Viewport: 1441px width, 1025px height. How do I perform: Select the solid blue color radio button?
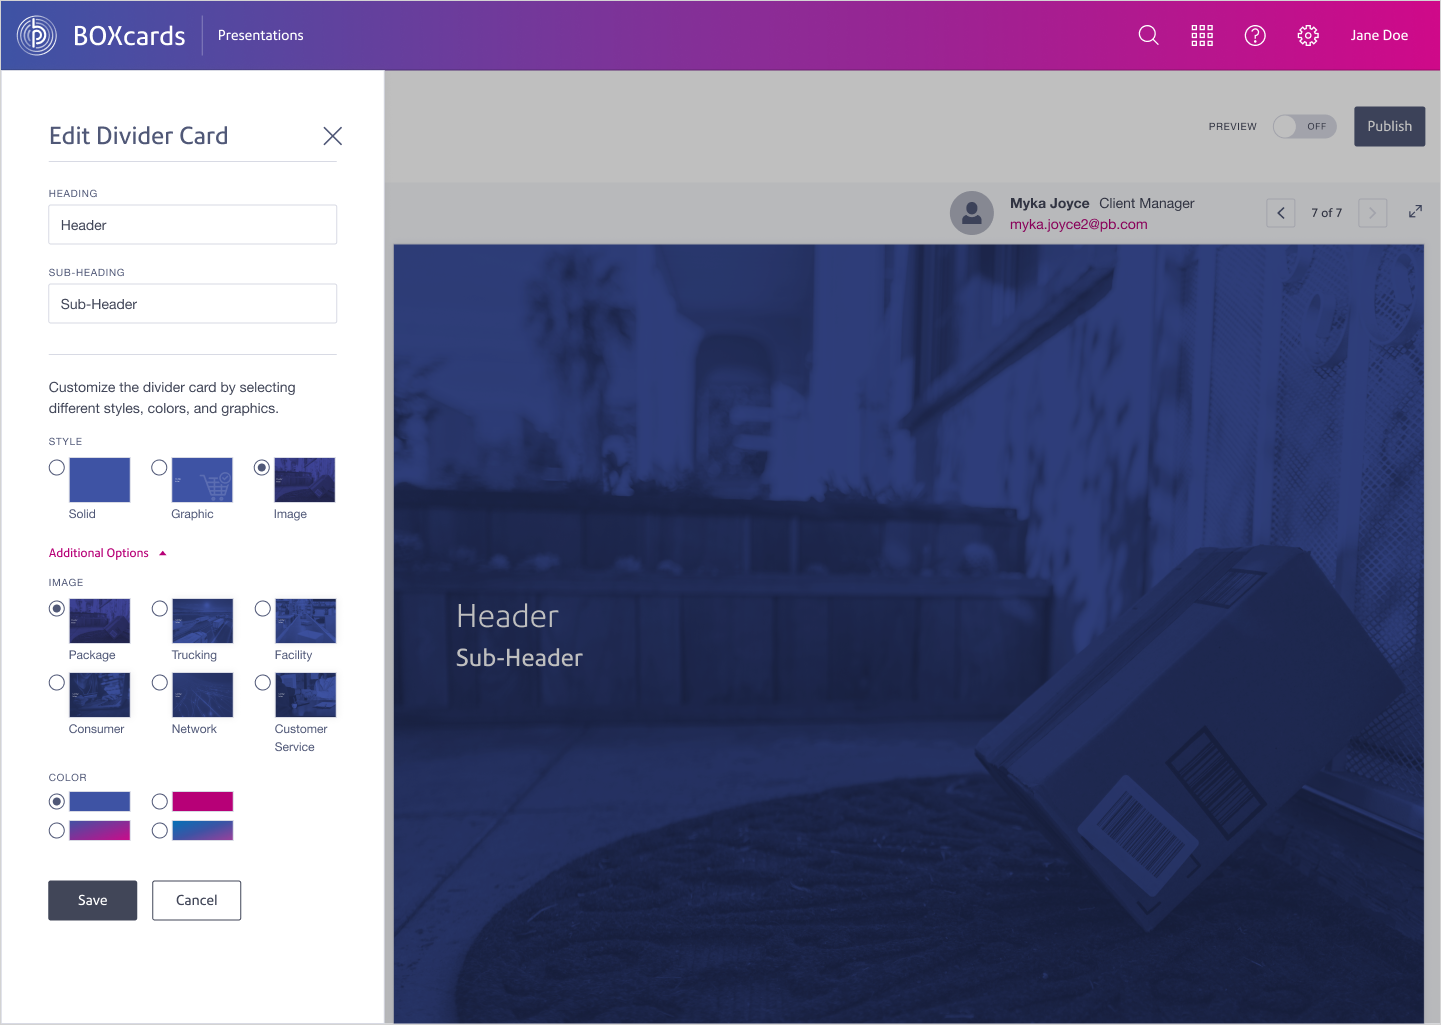click(57, 802)
